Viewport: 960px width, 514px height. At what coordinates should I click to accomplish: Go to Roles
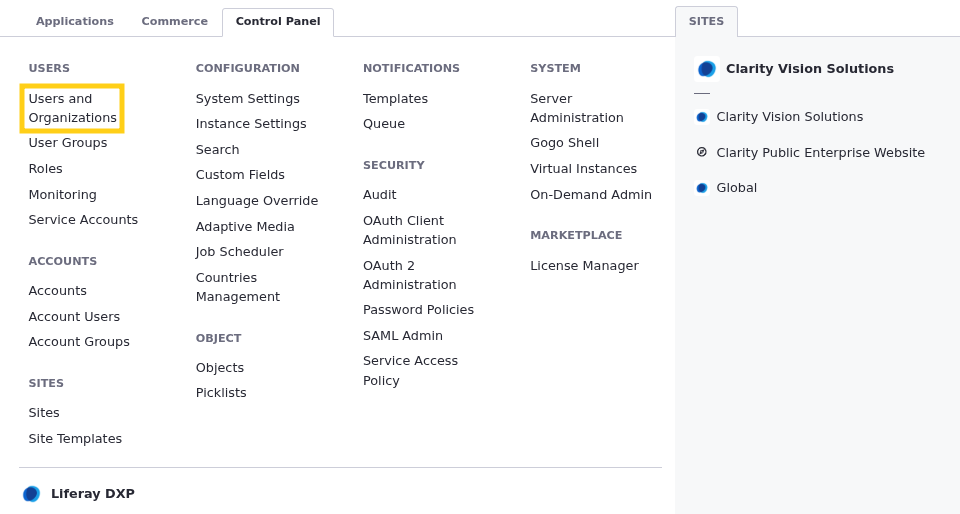(45, 169)
